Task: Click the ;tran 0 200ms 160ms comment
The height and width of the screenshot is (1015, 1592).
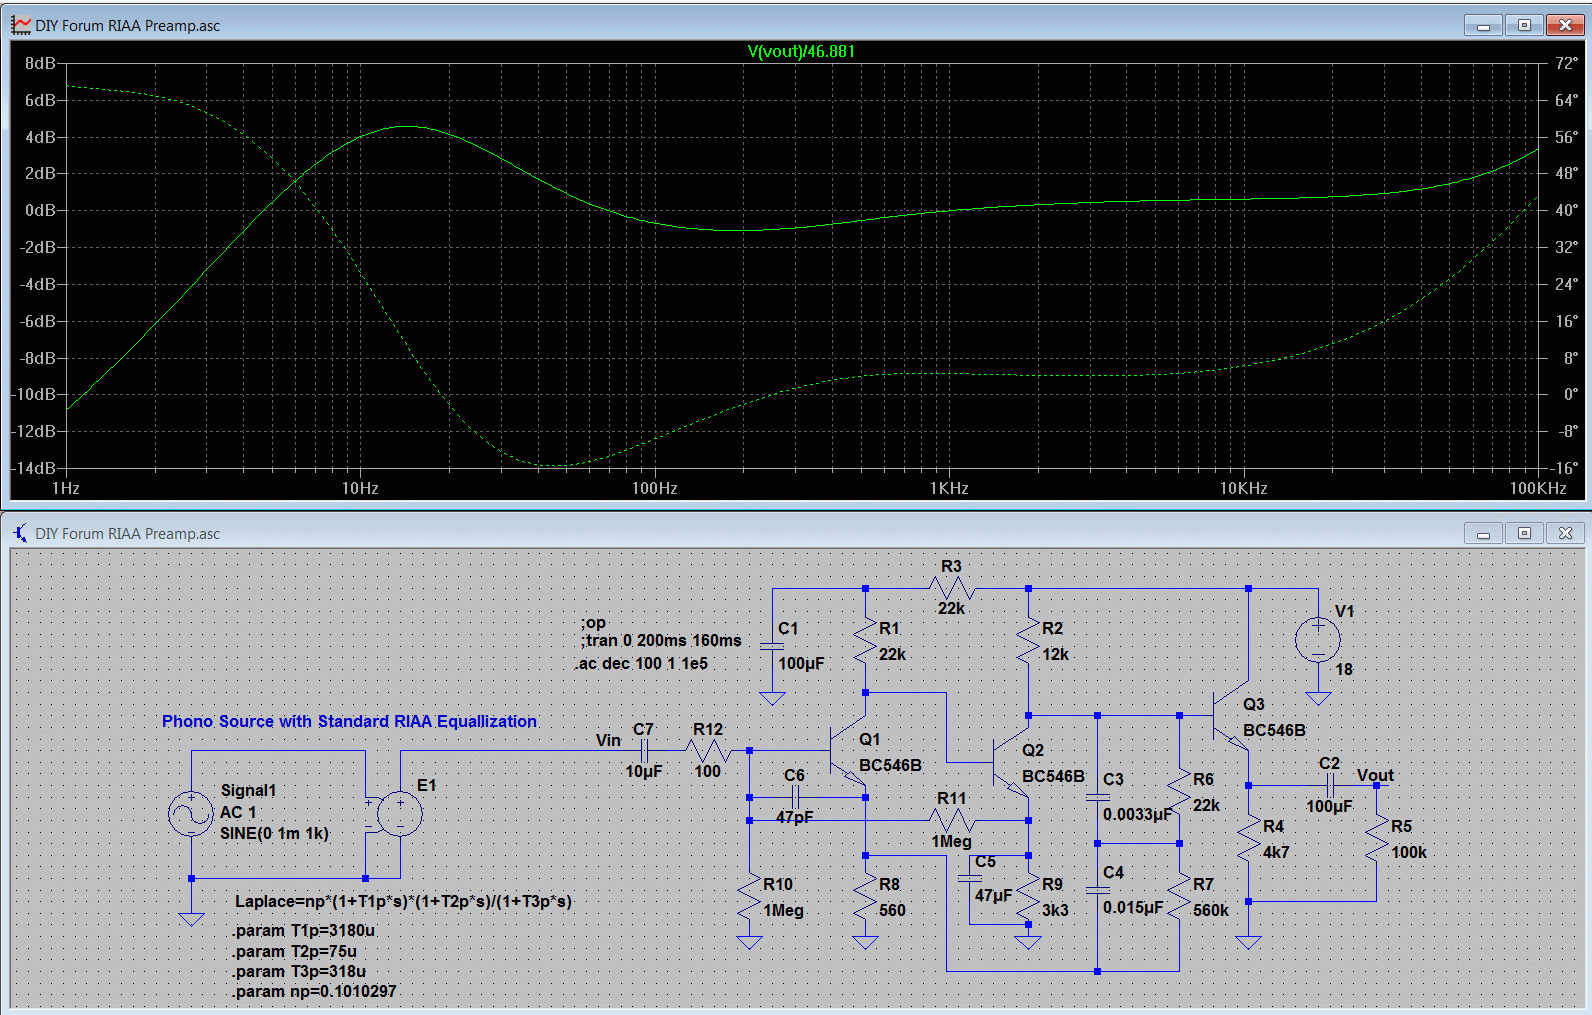Action: pos(661,640)
